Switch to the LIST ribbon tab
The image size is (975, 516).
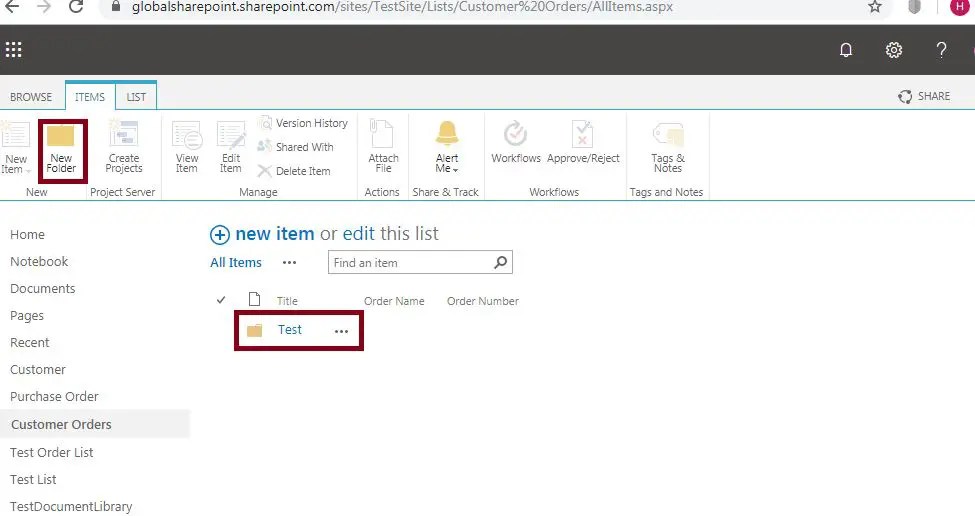pos(136,97)
